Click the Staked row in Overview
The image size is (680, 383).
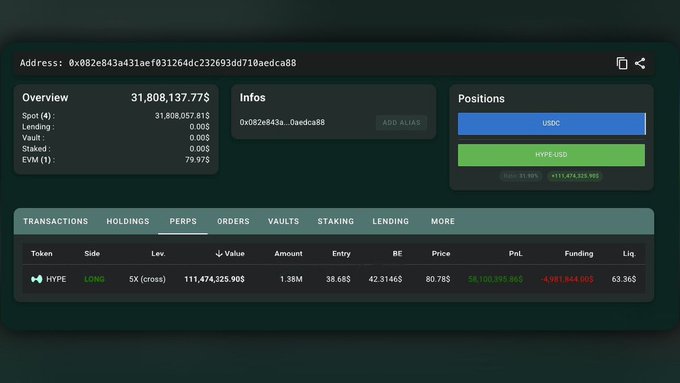pos(116,149)
